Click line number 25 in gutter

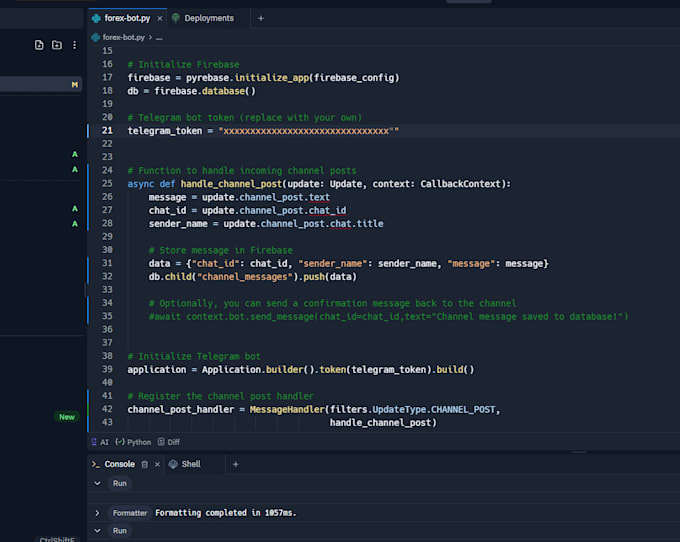pyautogui.click(x=107, y=183)
